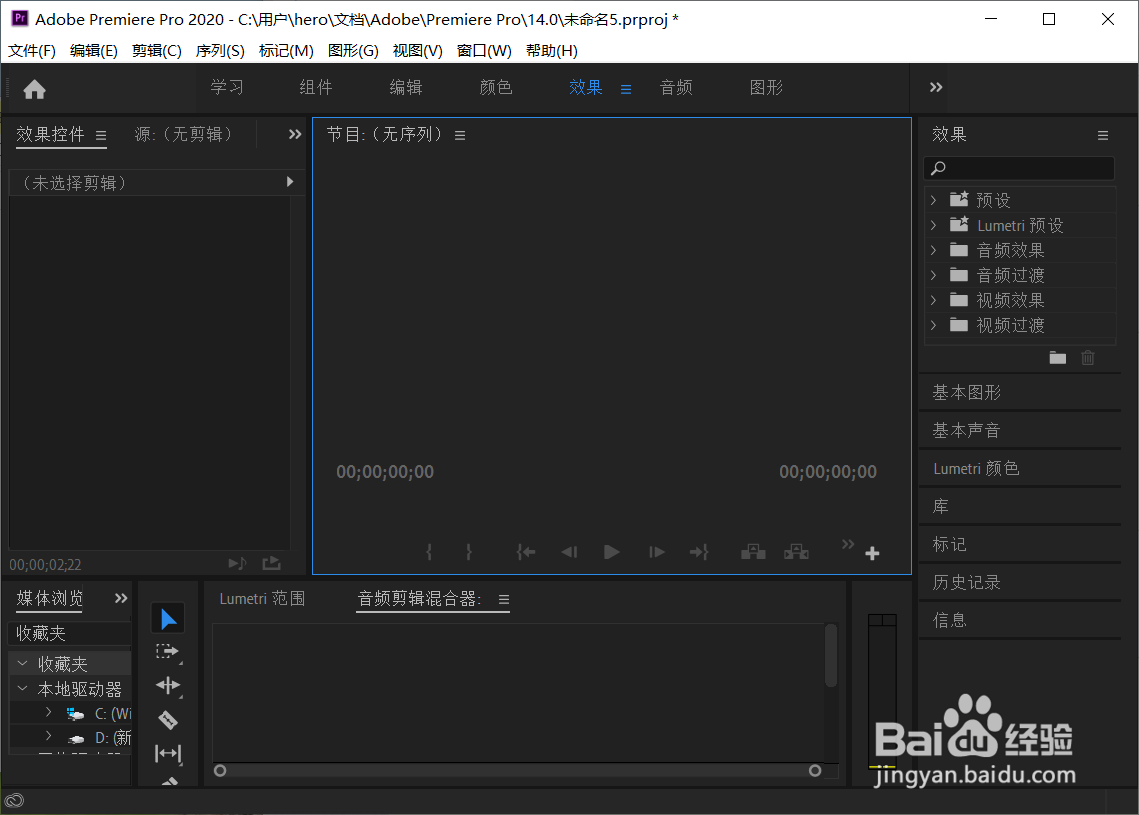Open the 基本声音 panel
This screenshot has height=815, width=1139.
(x=966, y=431)
